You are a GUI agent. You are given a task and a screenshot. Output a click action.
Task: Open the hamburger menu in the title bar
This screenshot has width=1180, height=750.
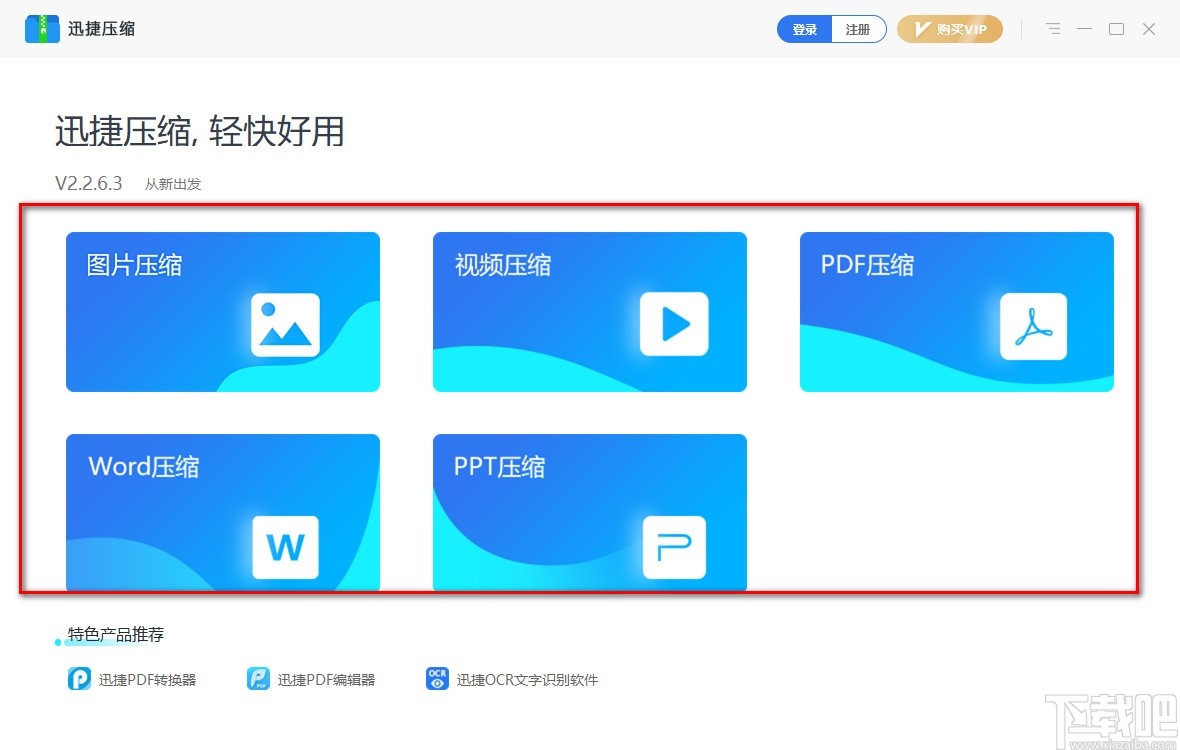tap(1053, 29)
